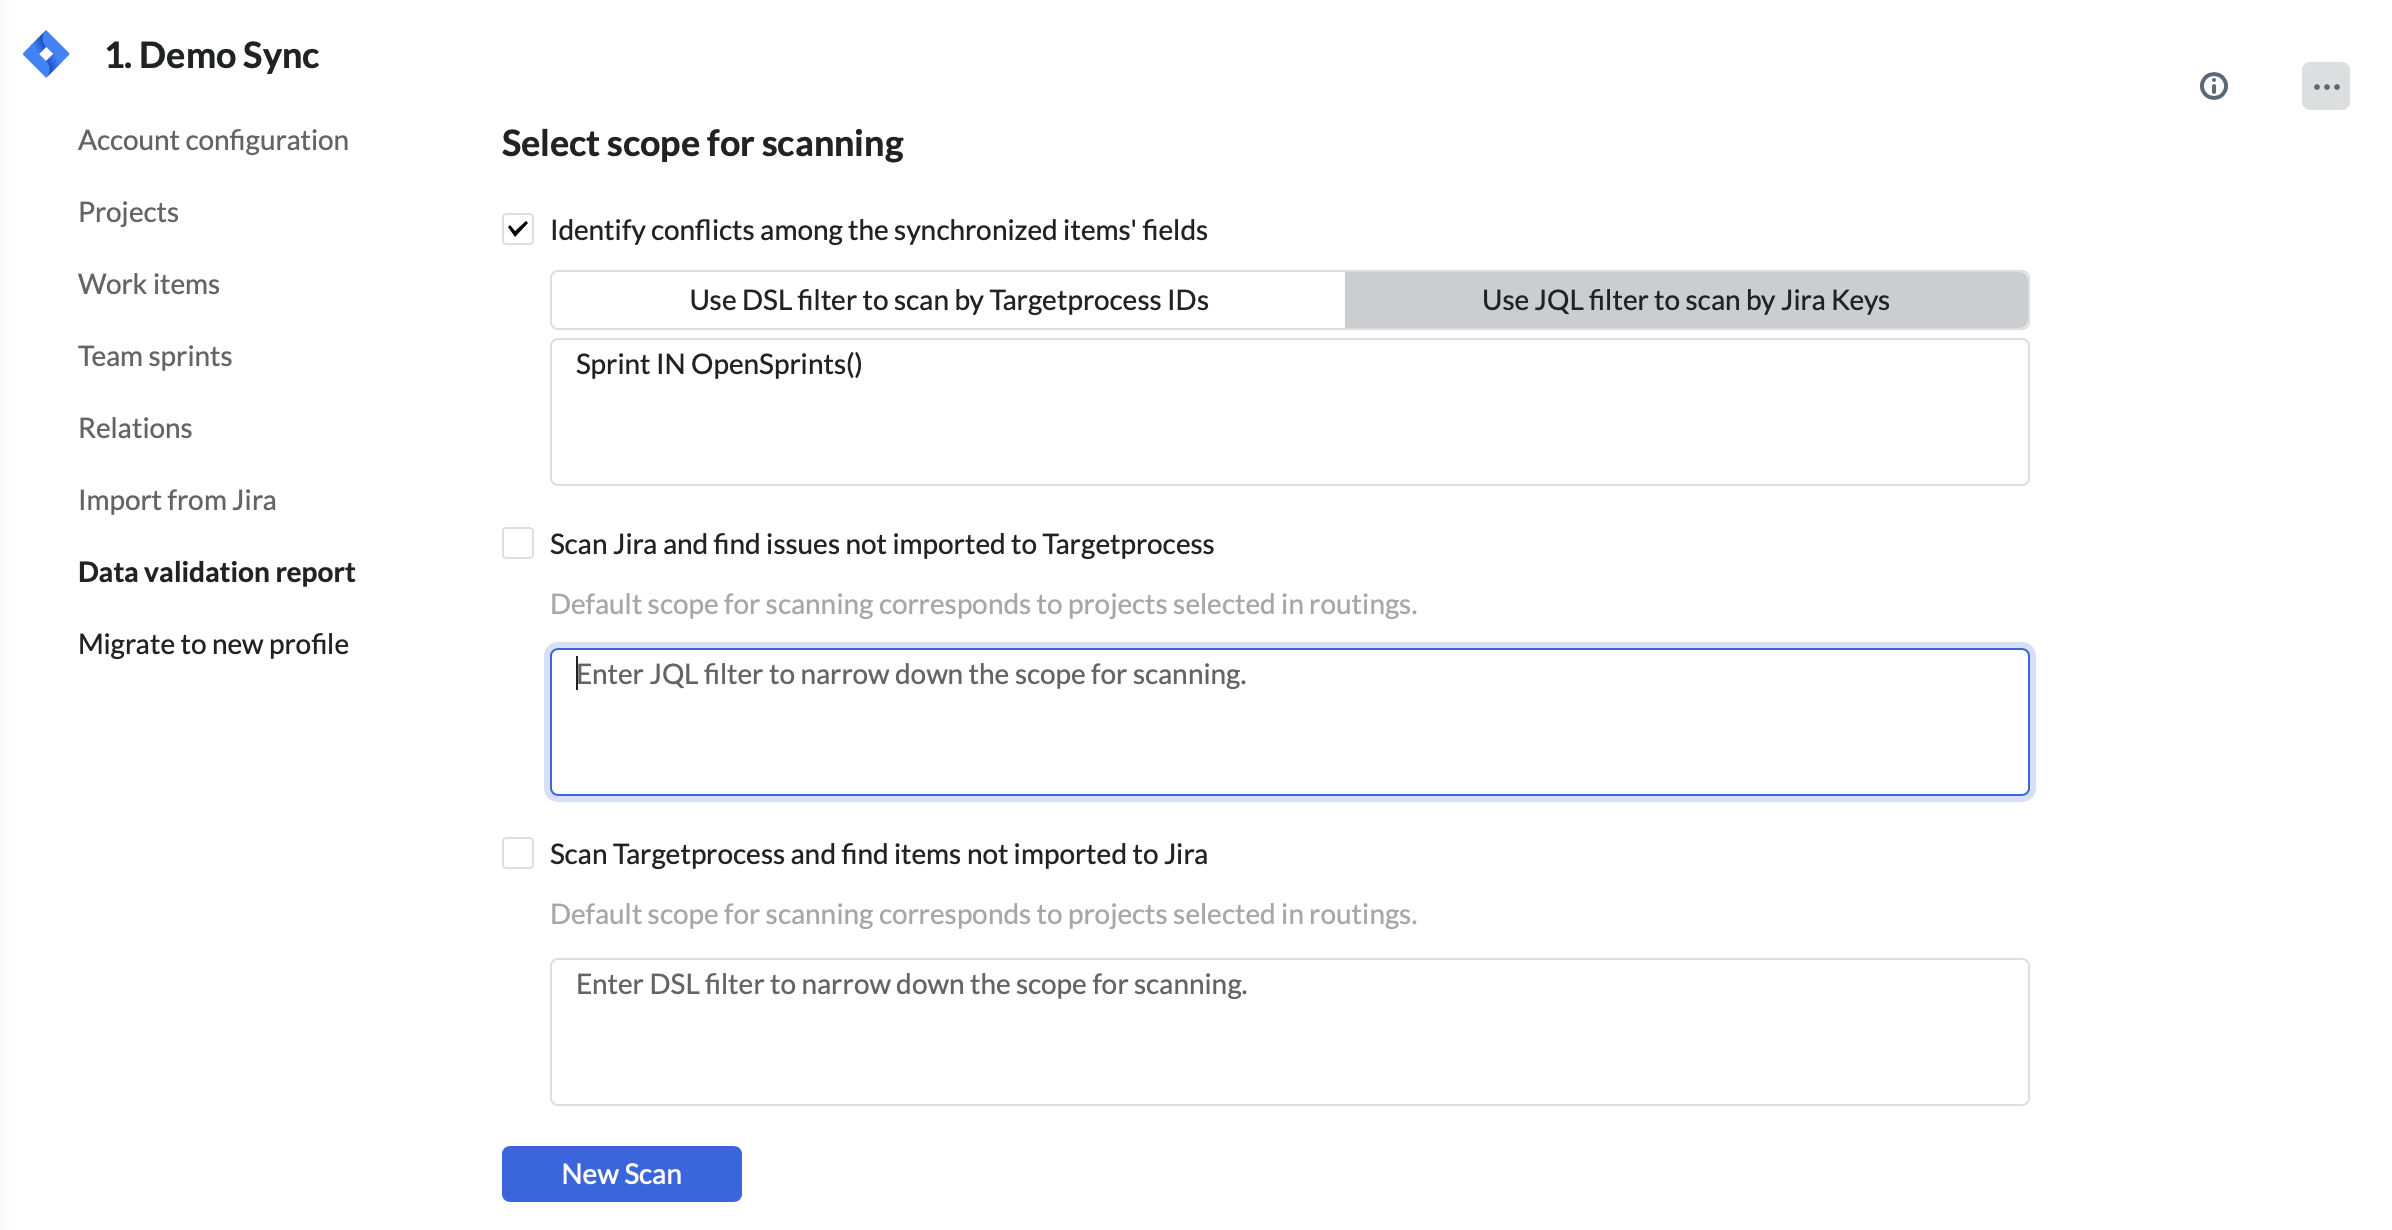Open Account configuration section

point(213,140)
